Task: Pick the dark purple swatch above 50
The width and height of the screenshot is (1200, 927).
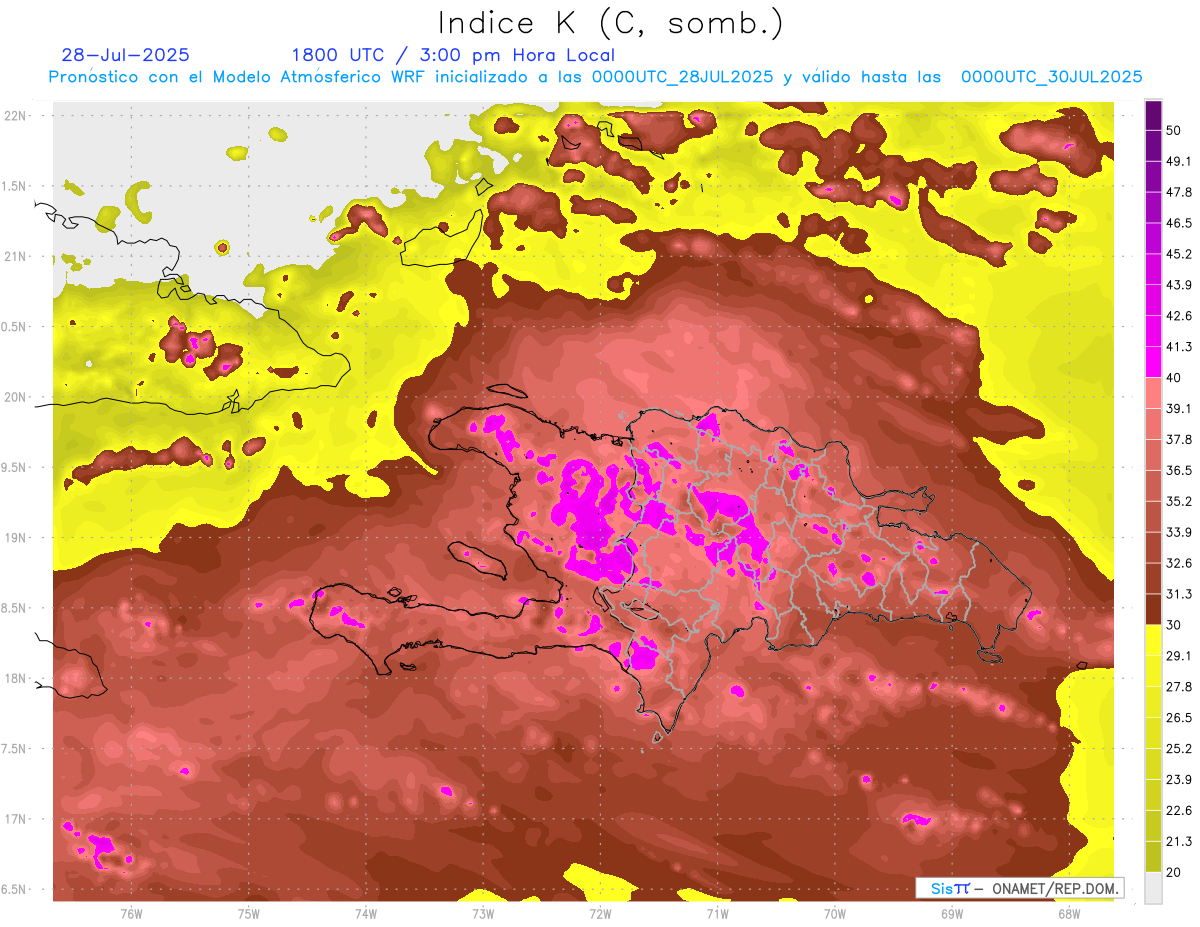Action: coord(1153,115)
